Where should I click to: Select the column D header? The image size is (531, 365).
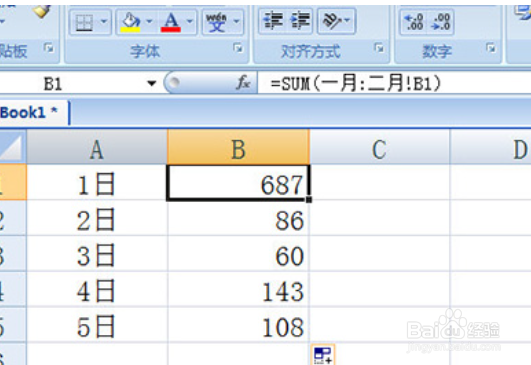(x=491, y=147)
